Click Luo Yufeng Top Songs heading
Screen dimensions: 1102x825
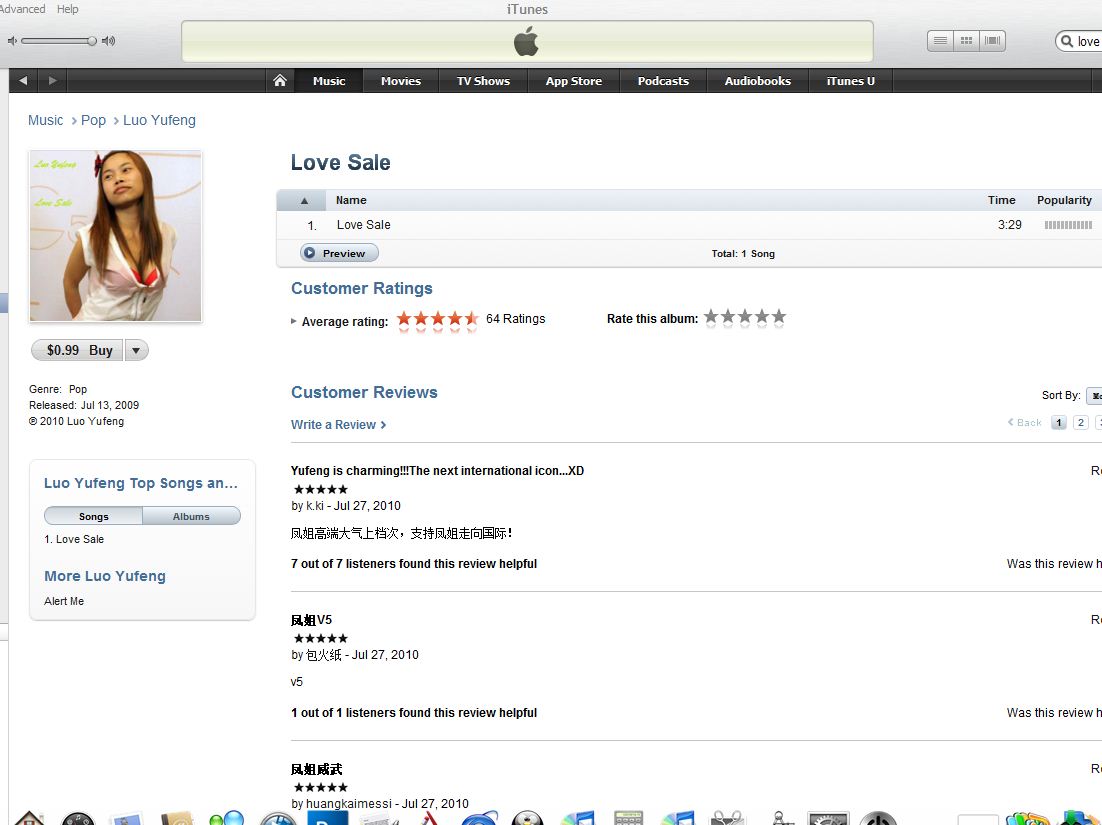click(141, 483)
